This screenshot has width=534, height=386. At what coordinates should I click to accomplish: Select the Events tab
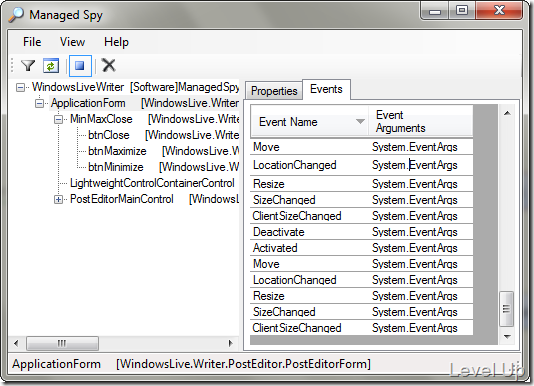tap(326, 89)
